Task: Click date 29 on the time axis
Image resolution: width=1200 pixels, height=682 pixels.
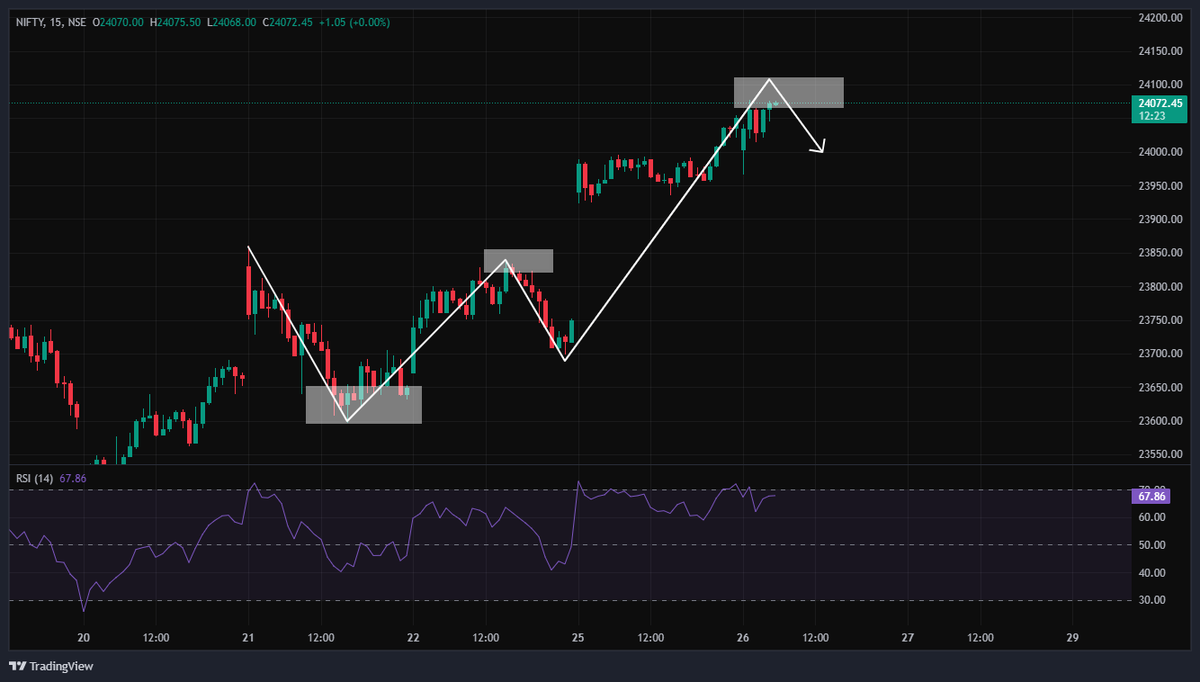Action: pos(1072,638)
